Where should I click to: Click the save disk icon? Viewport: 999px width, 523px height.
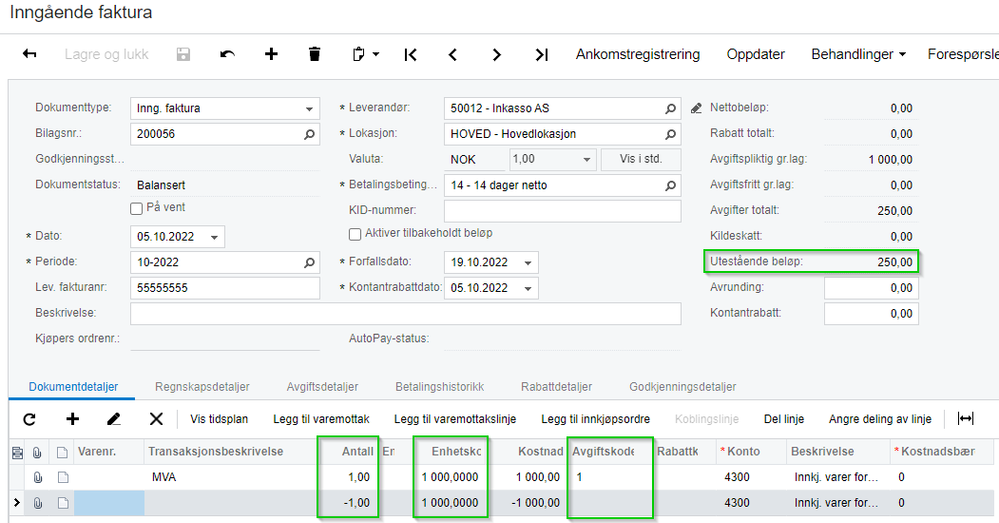(183, 54)
